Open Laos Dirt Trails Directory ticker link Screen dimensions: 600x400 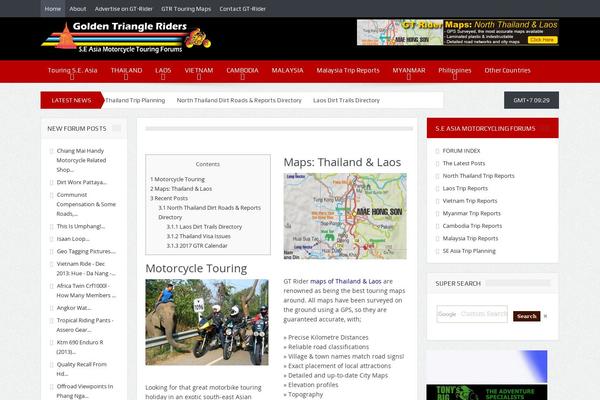[346, 100]
